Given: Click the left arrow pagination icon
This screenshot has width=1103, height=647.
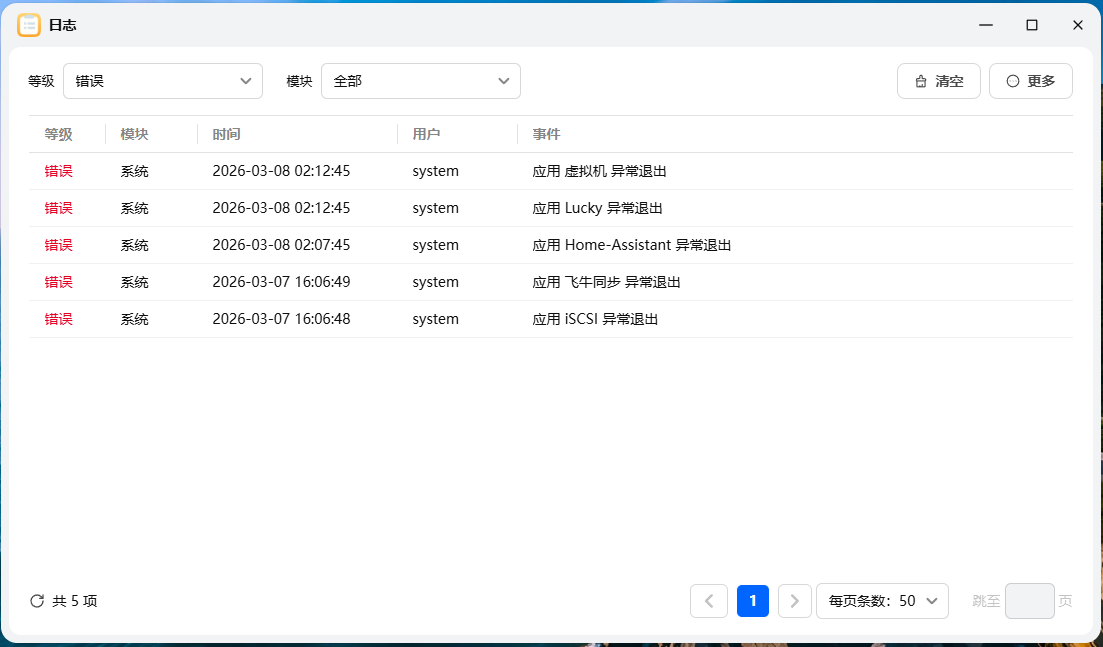Looking at the screenshot, I should coord(709,601).
